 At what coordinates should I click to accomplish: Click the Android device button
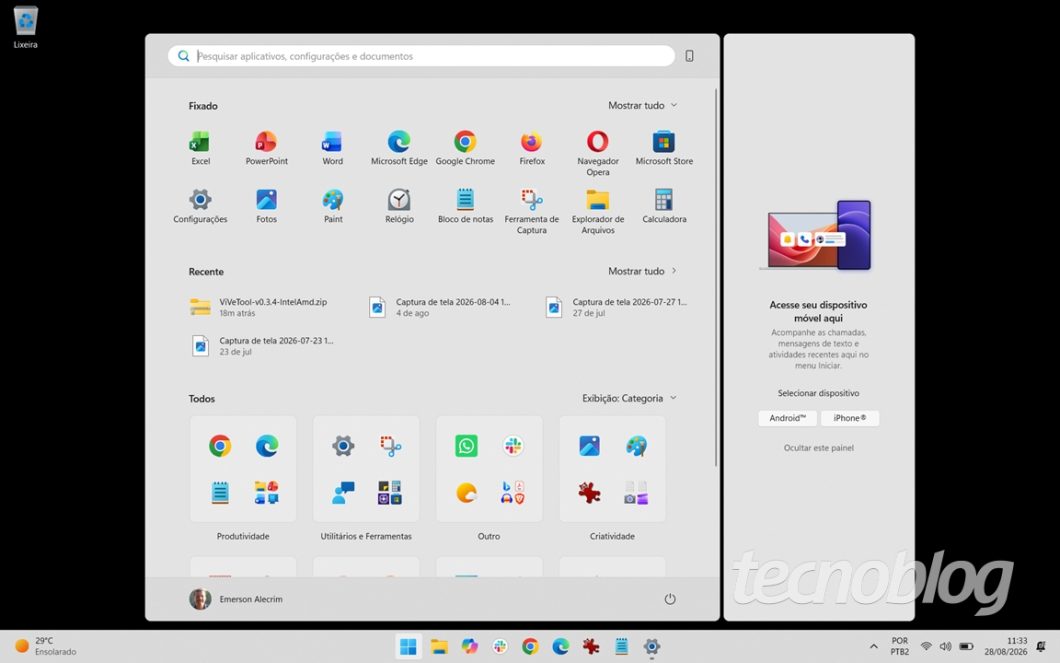788,418
